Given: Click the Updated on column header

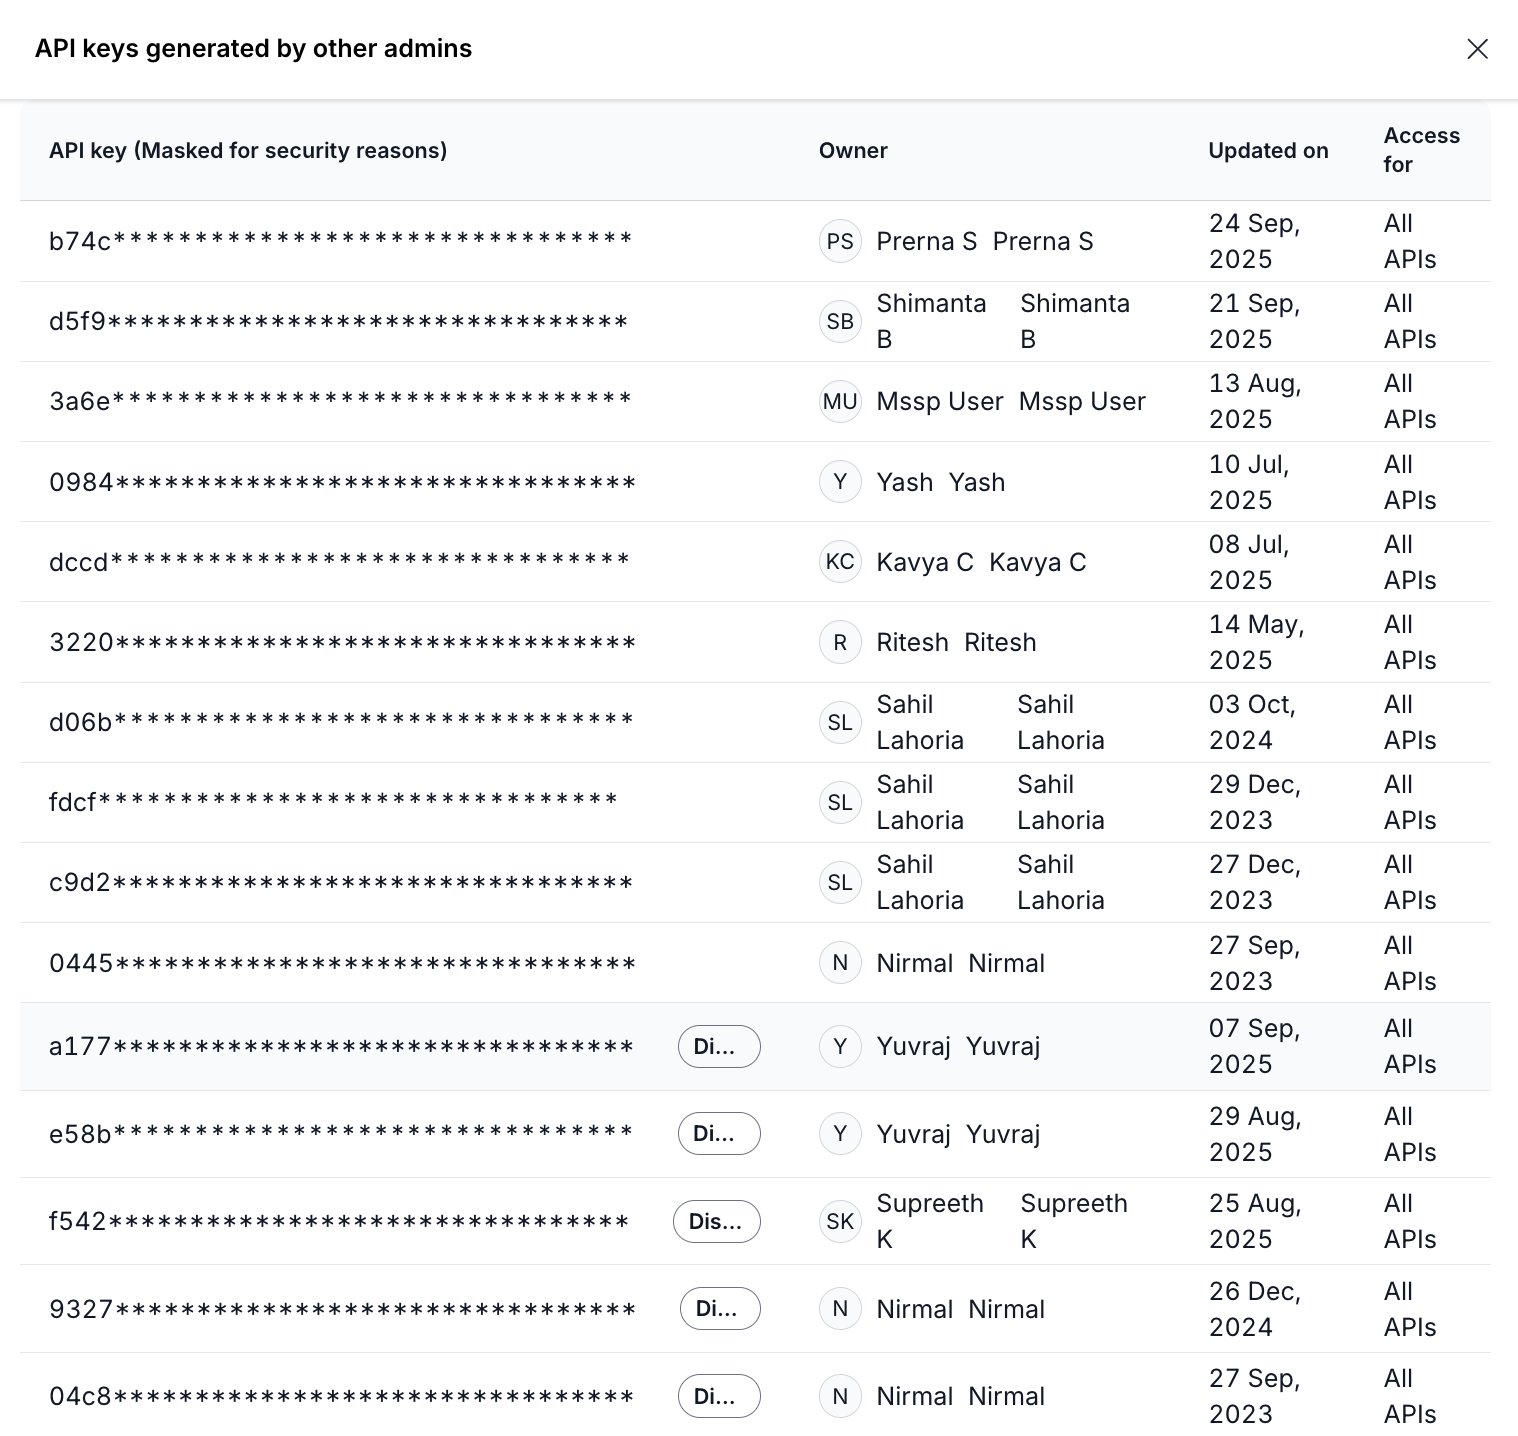Looking at the screenshot, I should click(1268, 150).
